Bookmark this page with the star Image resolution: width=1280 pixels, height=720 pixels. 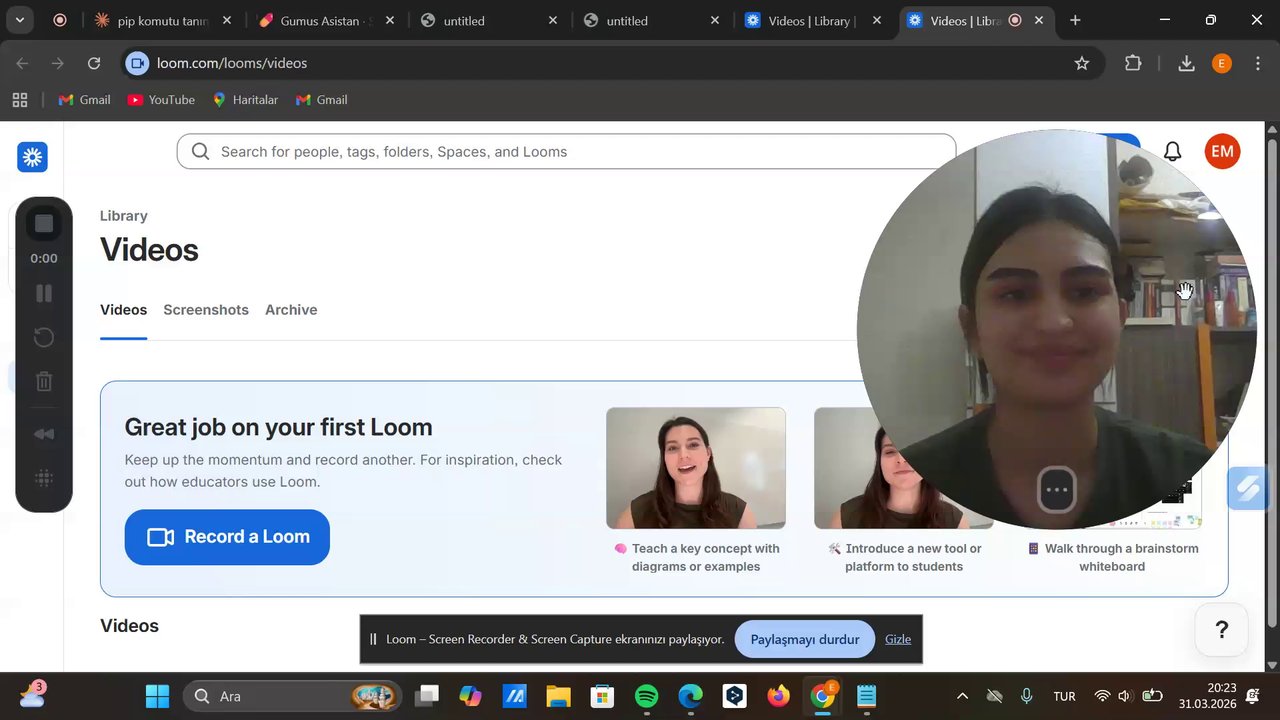(1081, 63)
